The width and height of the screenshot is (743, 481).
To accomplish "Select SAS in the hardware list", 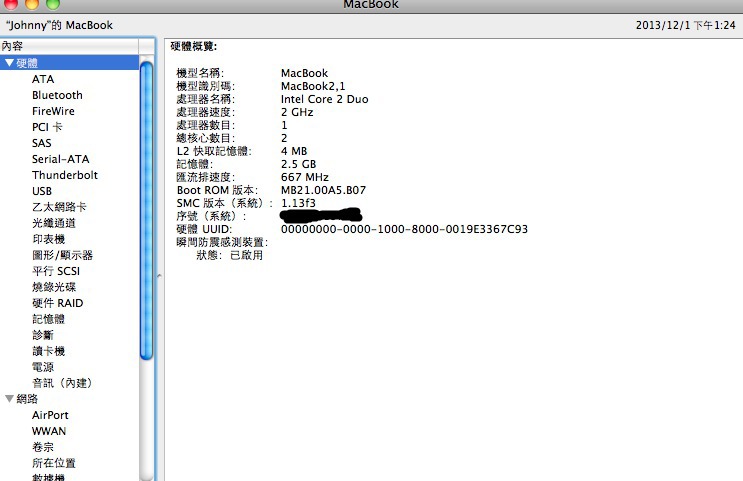I will 42,143.
